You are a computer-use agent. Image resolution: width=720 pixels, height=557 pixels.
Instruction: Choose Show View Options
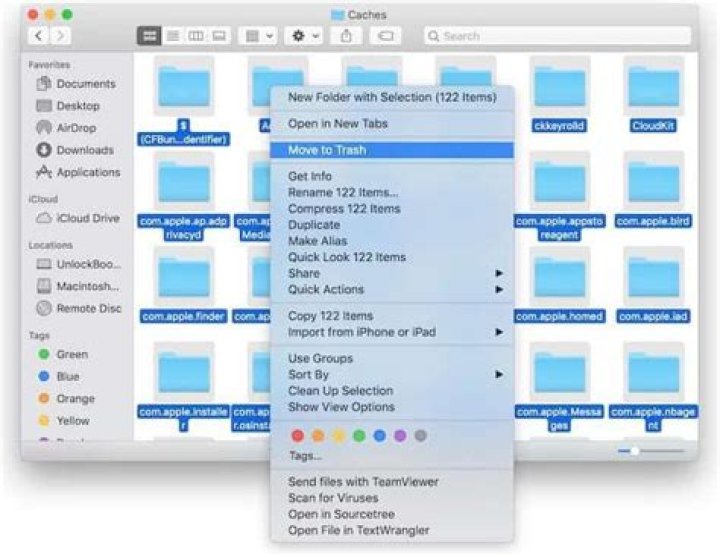click(x=392, y=407)
